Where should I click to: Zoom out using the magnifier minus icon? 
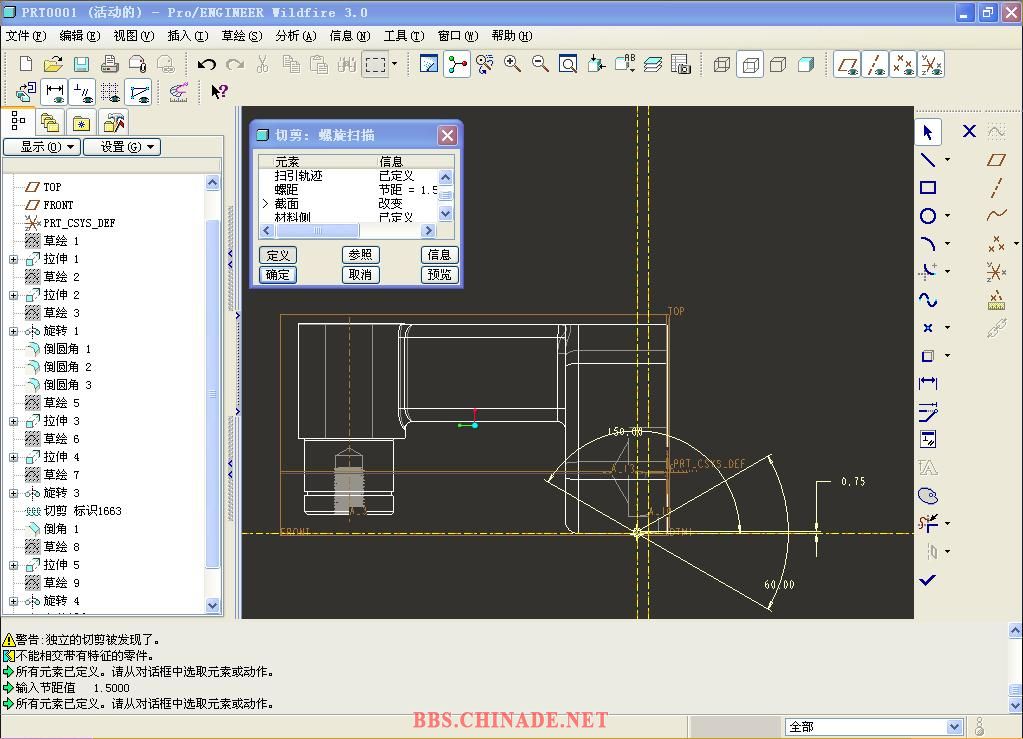[540, 64]
